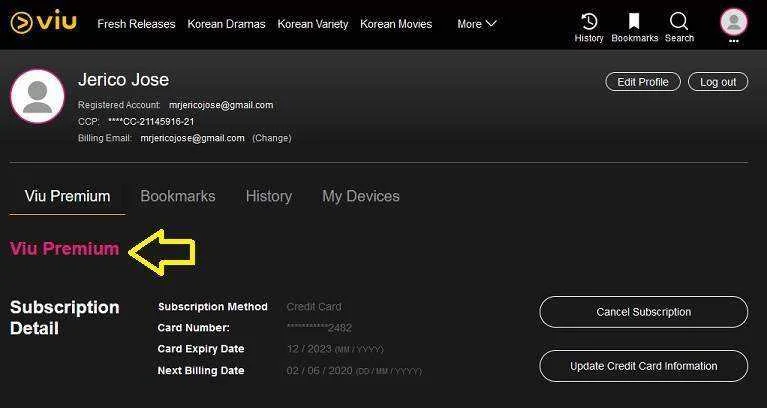Expand the More dropdown menu
The image size is (767, 408).
click(x=477, y=24)
